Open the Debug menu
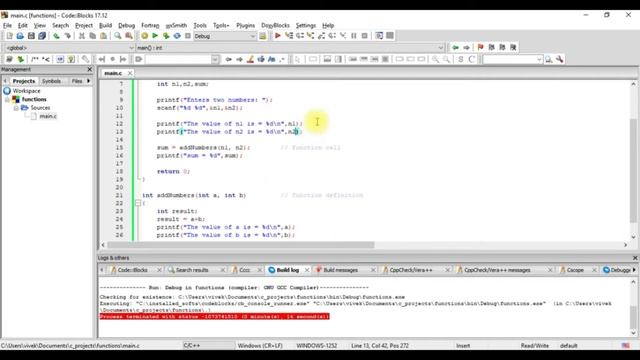Screen dimensions: 640x360 coord(127,25)
